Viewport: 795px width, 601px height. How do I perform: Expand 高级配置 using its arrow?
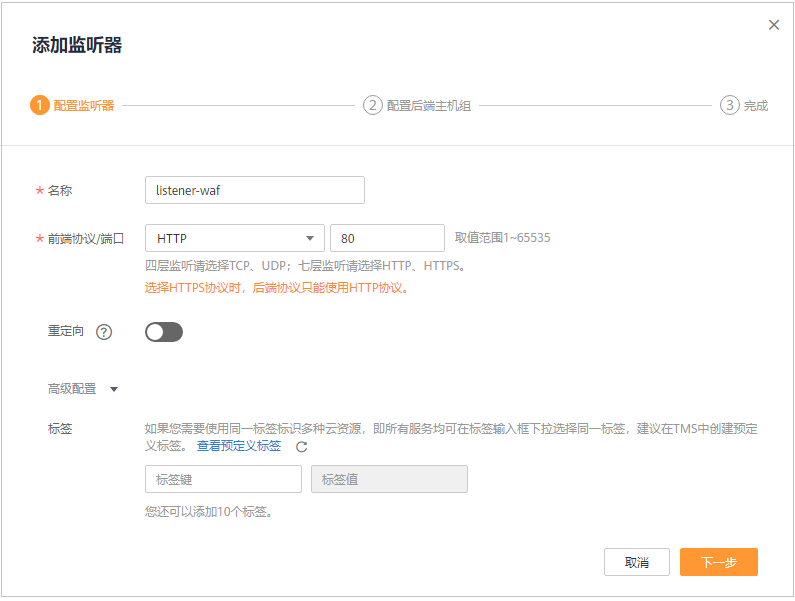114,390
